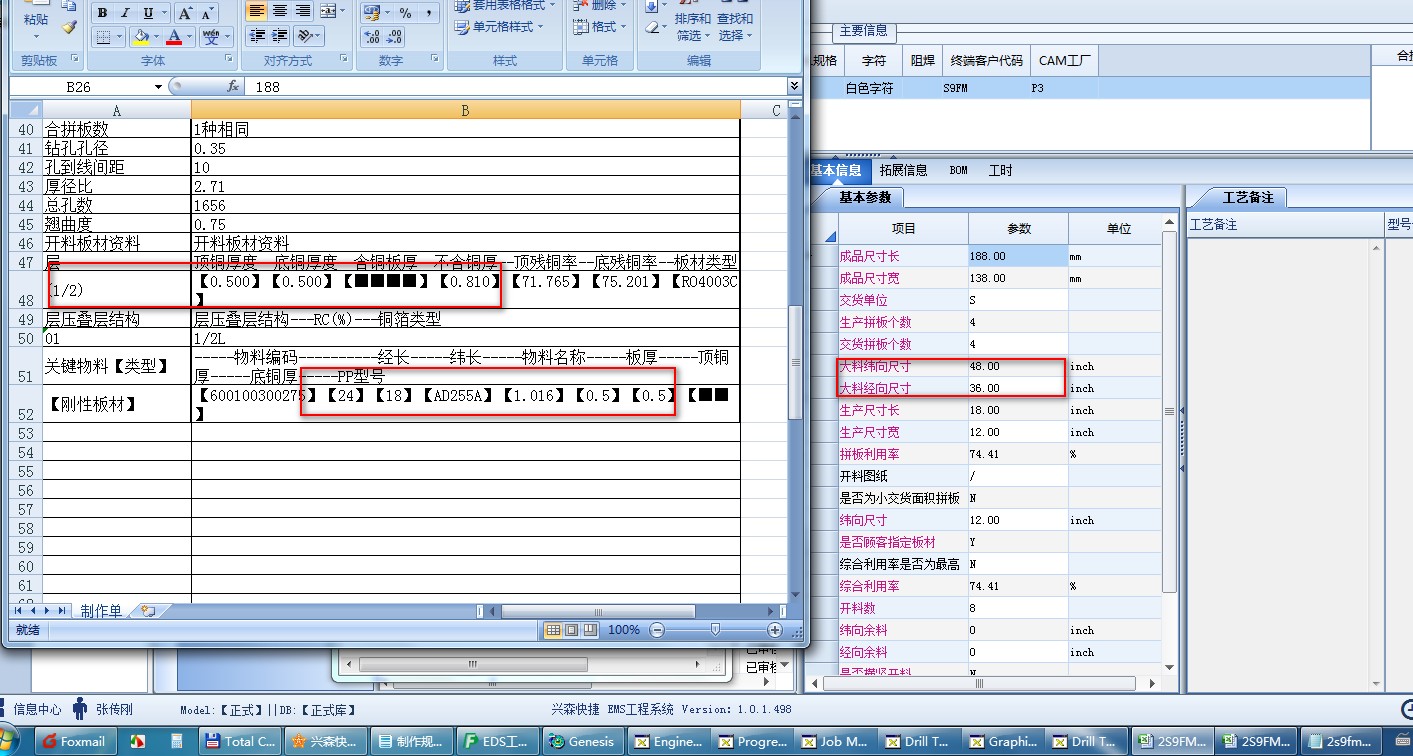
Task: Click the 成品尺寸长 value field 188.00
Action: [x=1018, y=256]
